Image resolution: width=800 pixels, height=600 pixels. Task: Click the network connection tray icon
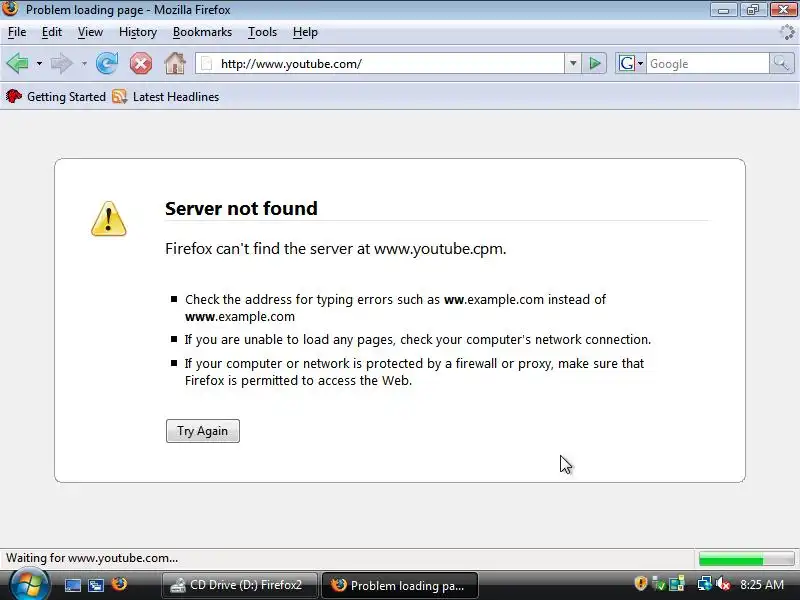point(705,584)
